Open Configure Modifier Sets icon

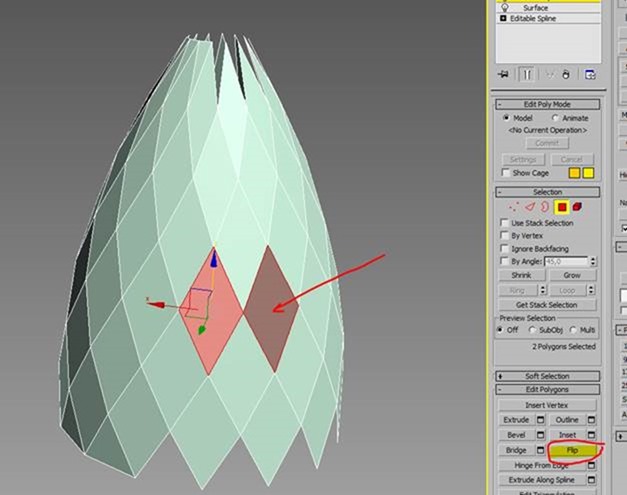pyautogui.click(x=590, y=74)
